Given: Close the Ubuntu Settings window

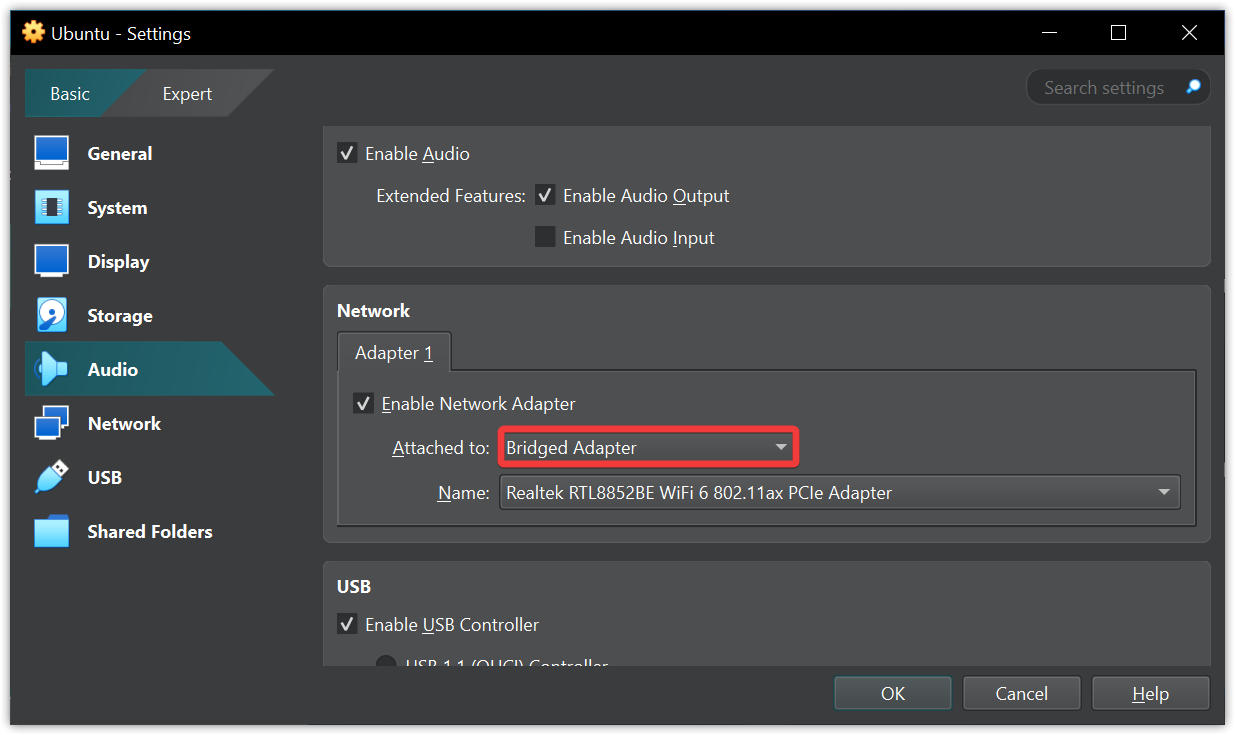Looking at the screenshot, I should tap(1189, 33).
